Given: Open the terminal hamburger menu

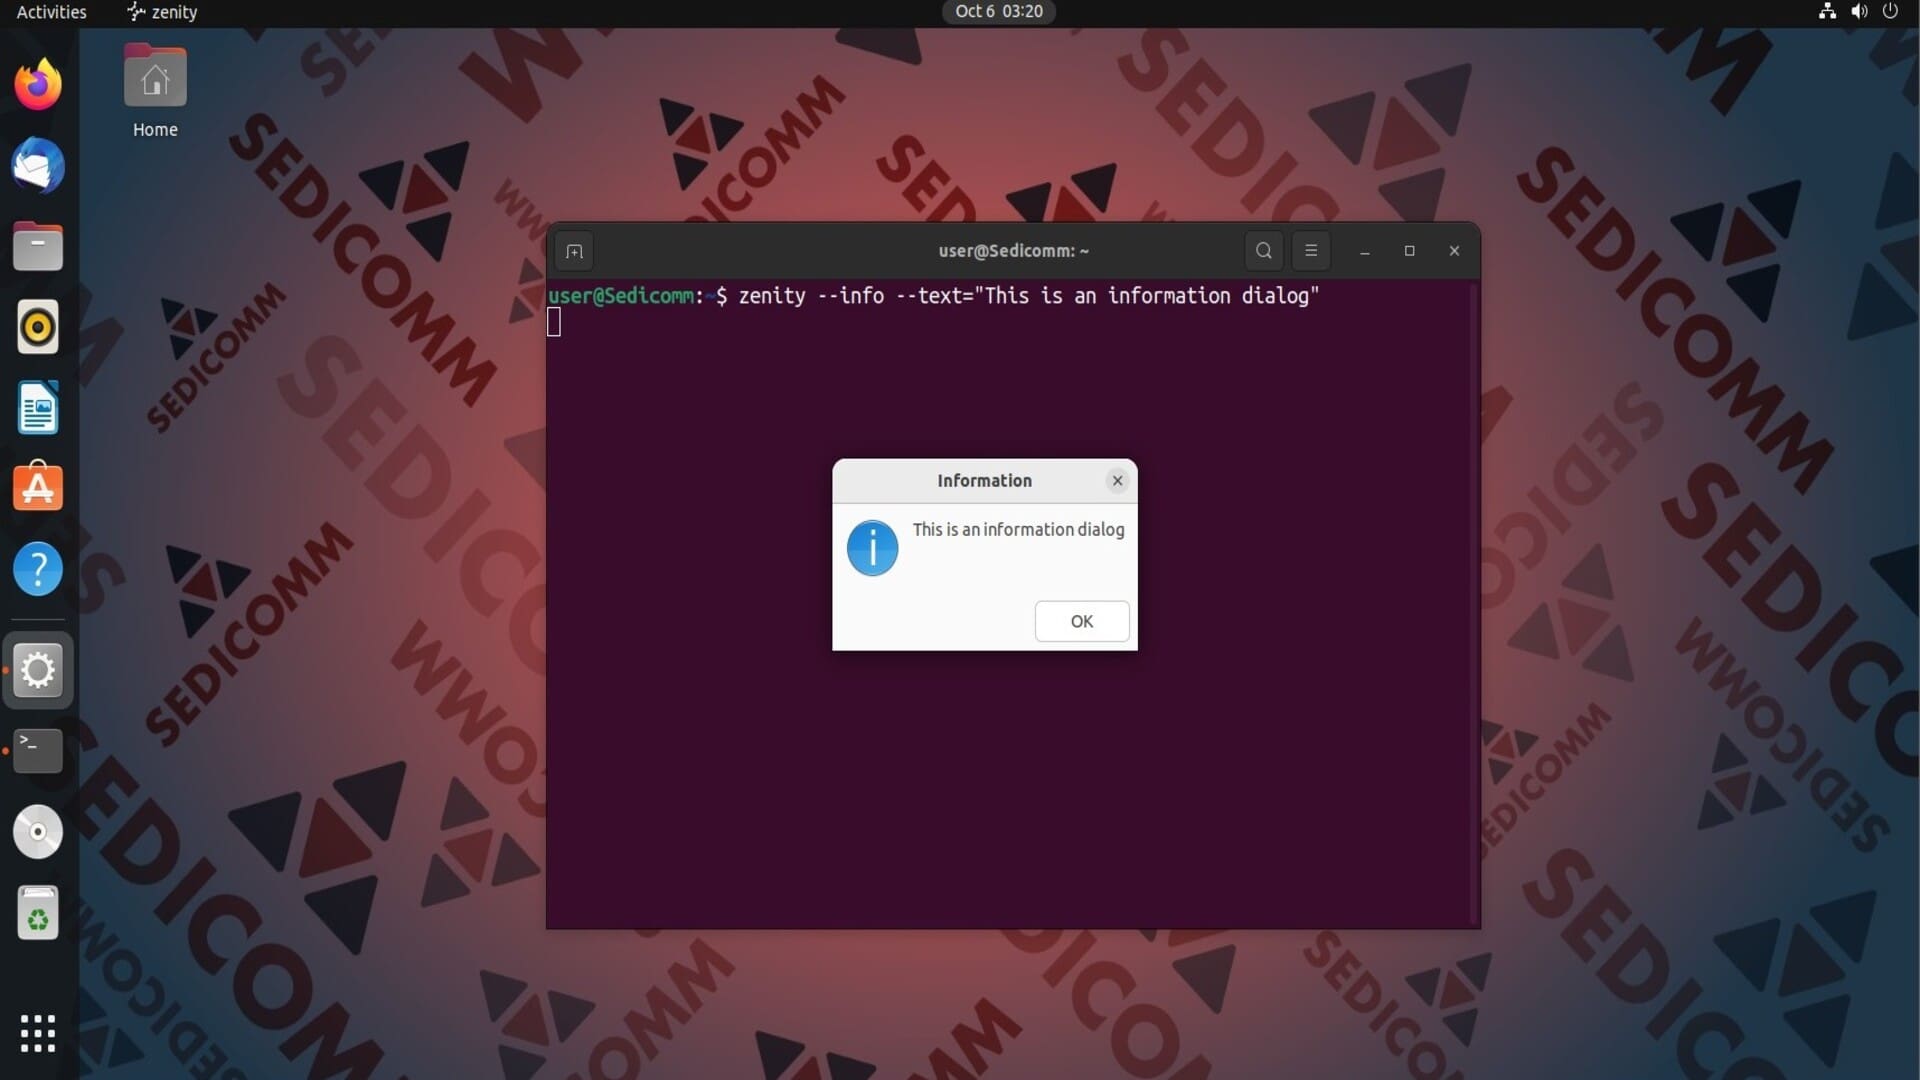Looking at the screenshot, I should 1310,251.
